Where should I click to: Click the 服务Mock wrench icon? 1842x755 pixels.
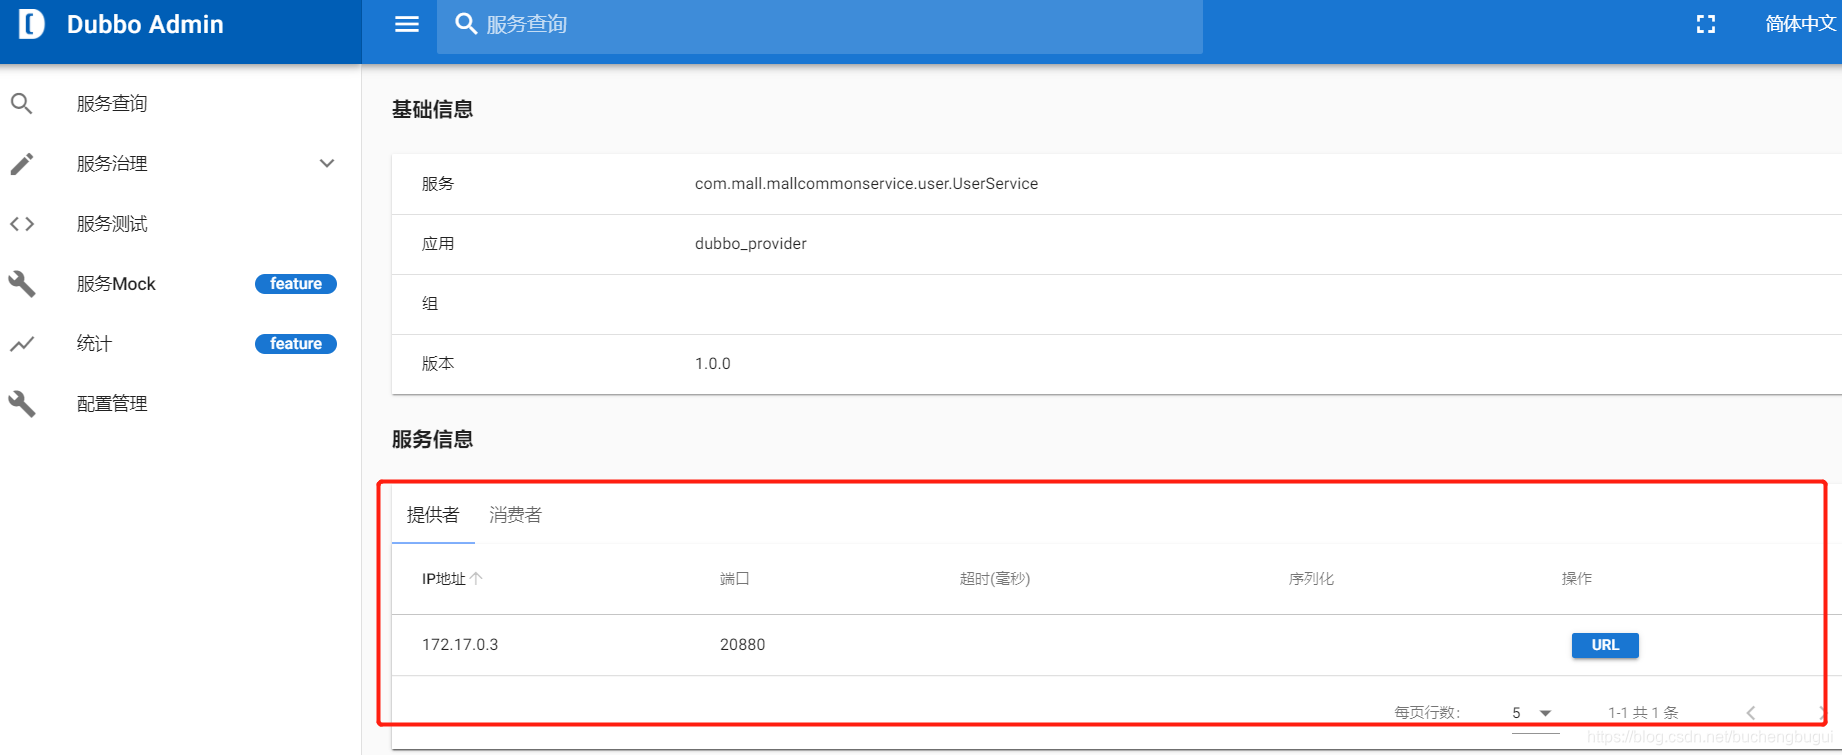click(x=22, y=283)
